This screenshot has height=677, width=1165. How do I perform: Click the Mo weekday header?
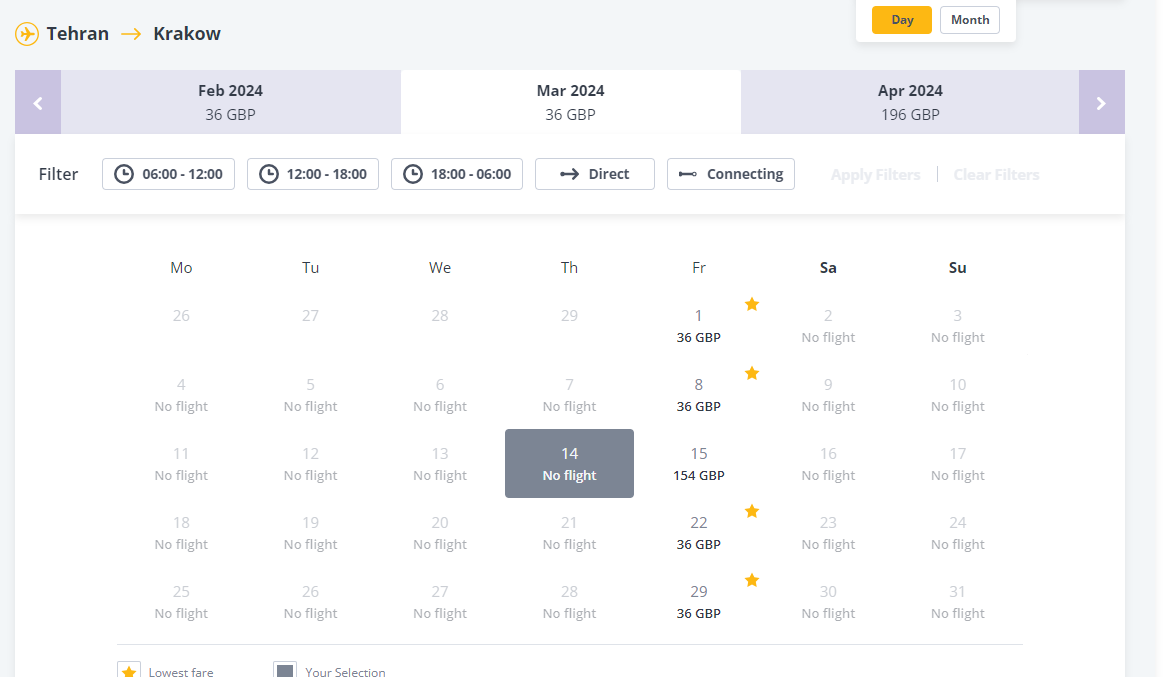[181, 268]
